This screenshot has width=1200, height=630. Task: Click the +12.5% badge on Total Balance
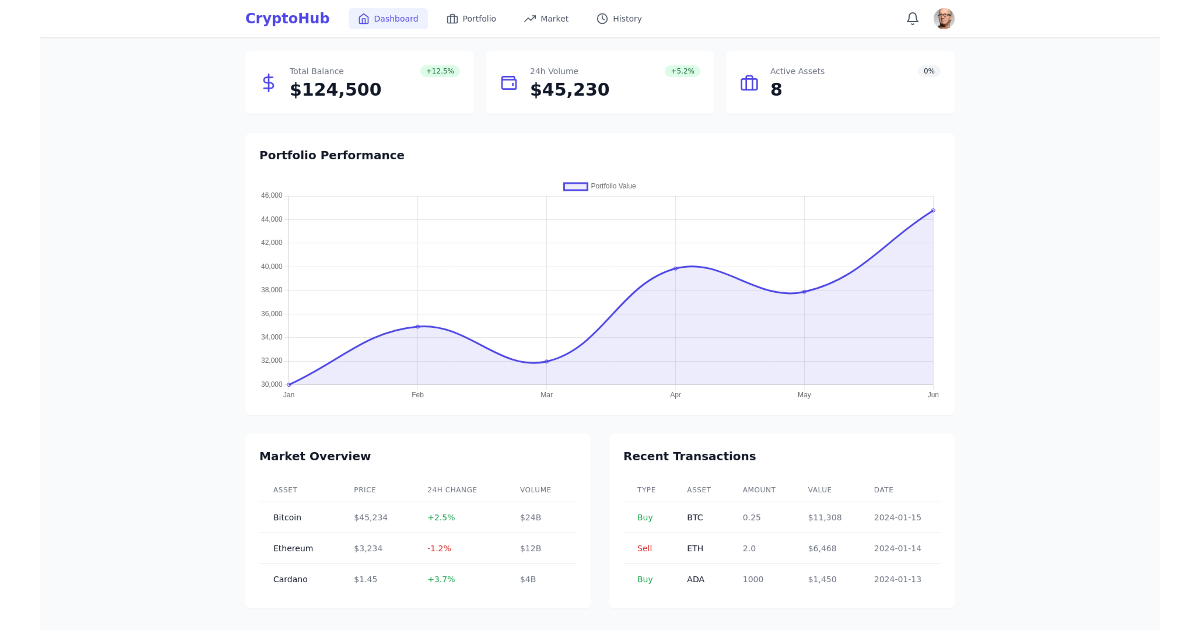tap(440, 70)
